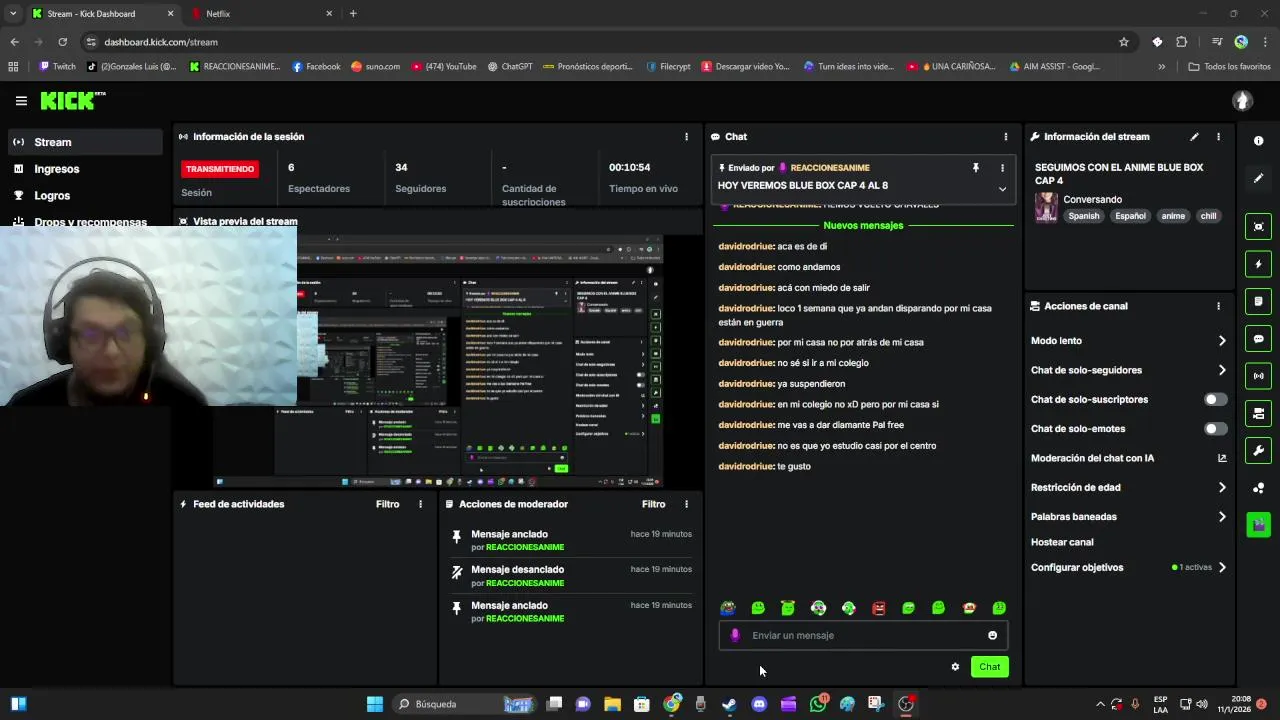Open the Windows Start button on taskbar

(374, 704)
